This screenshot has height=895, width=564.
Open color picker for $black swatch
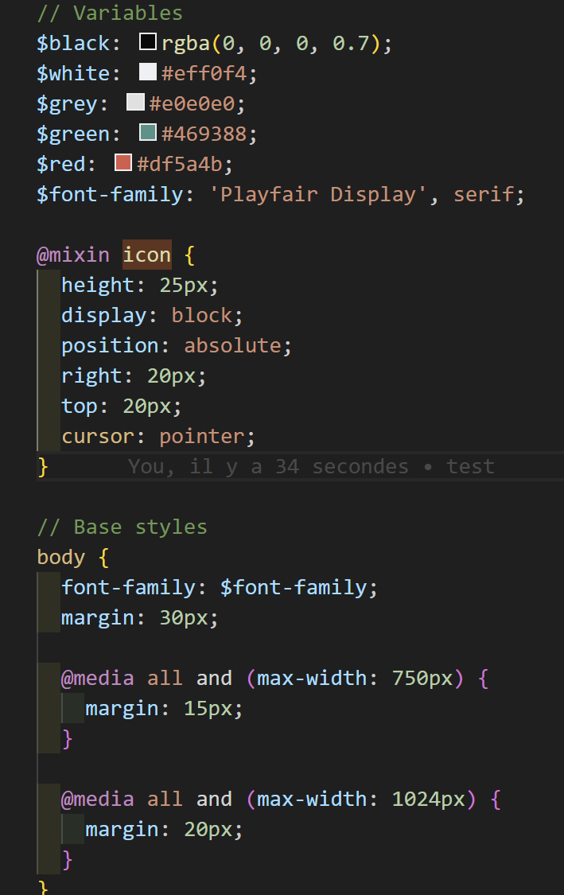(148, 42)
